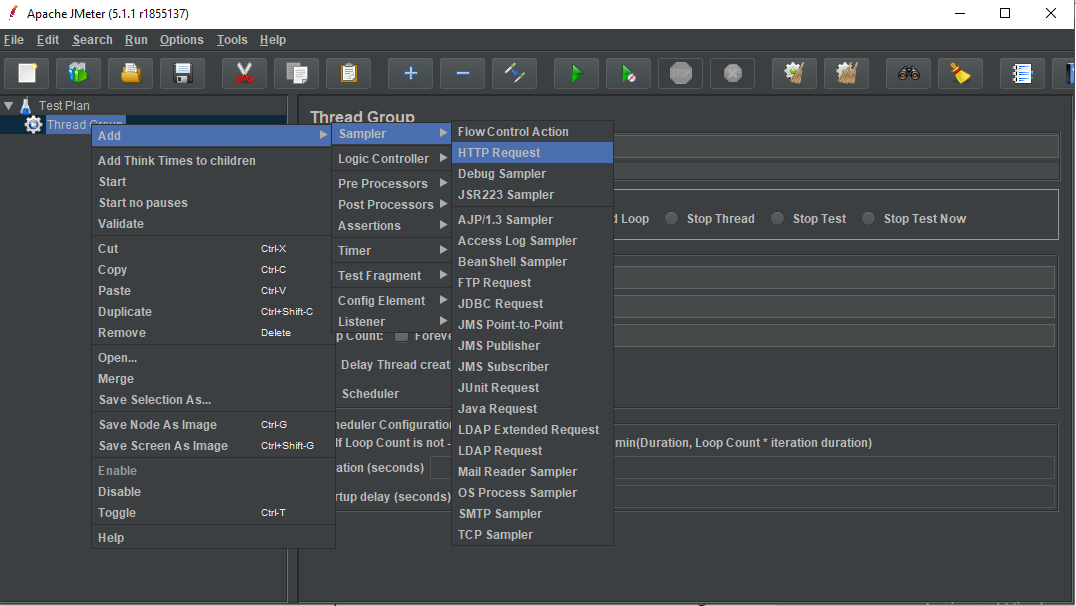
Task: Click the New test plan toolbar icon
Action: point(27,73)
